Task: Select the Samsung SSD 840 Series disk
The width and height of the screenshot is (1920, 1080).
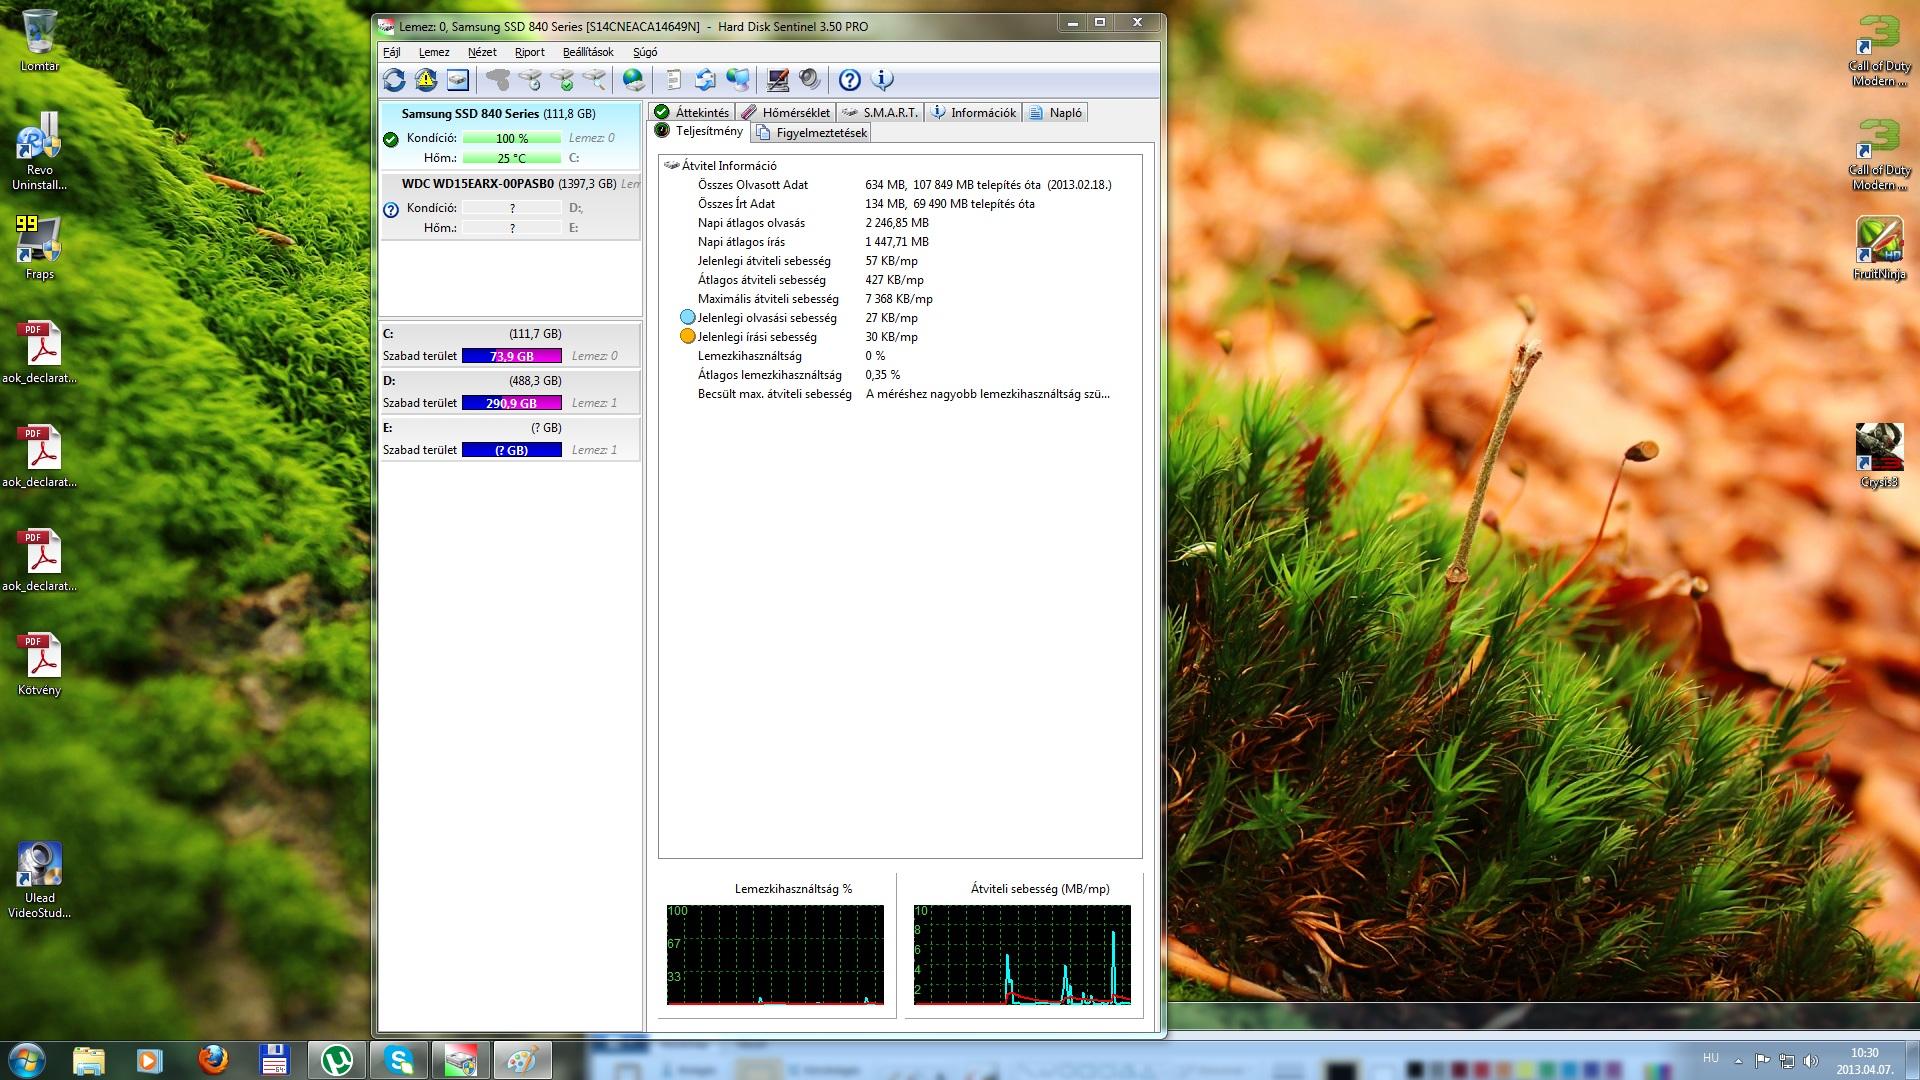Action: [x=498, y=114]
